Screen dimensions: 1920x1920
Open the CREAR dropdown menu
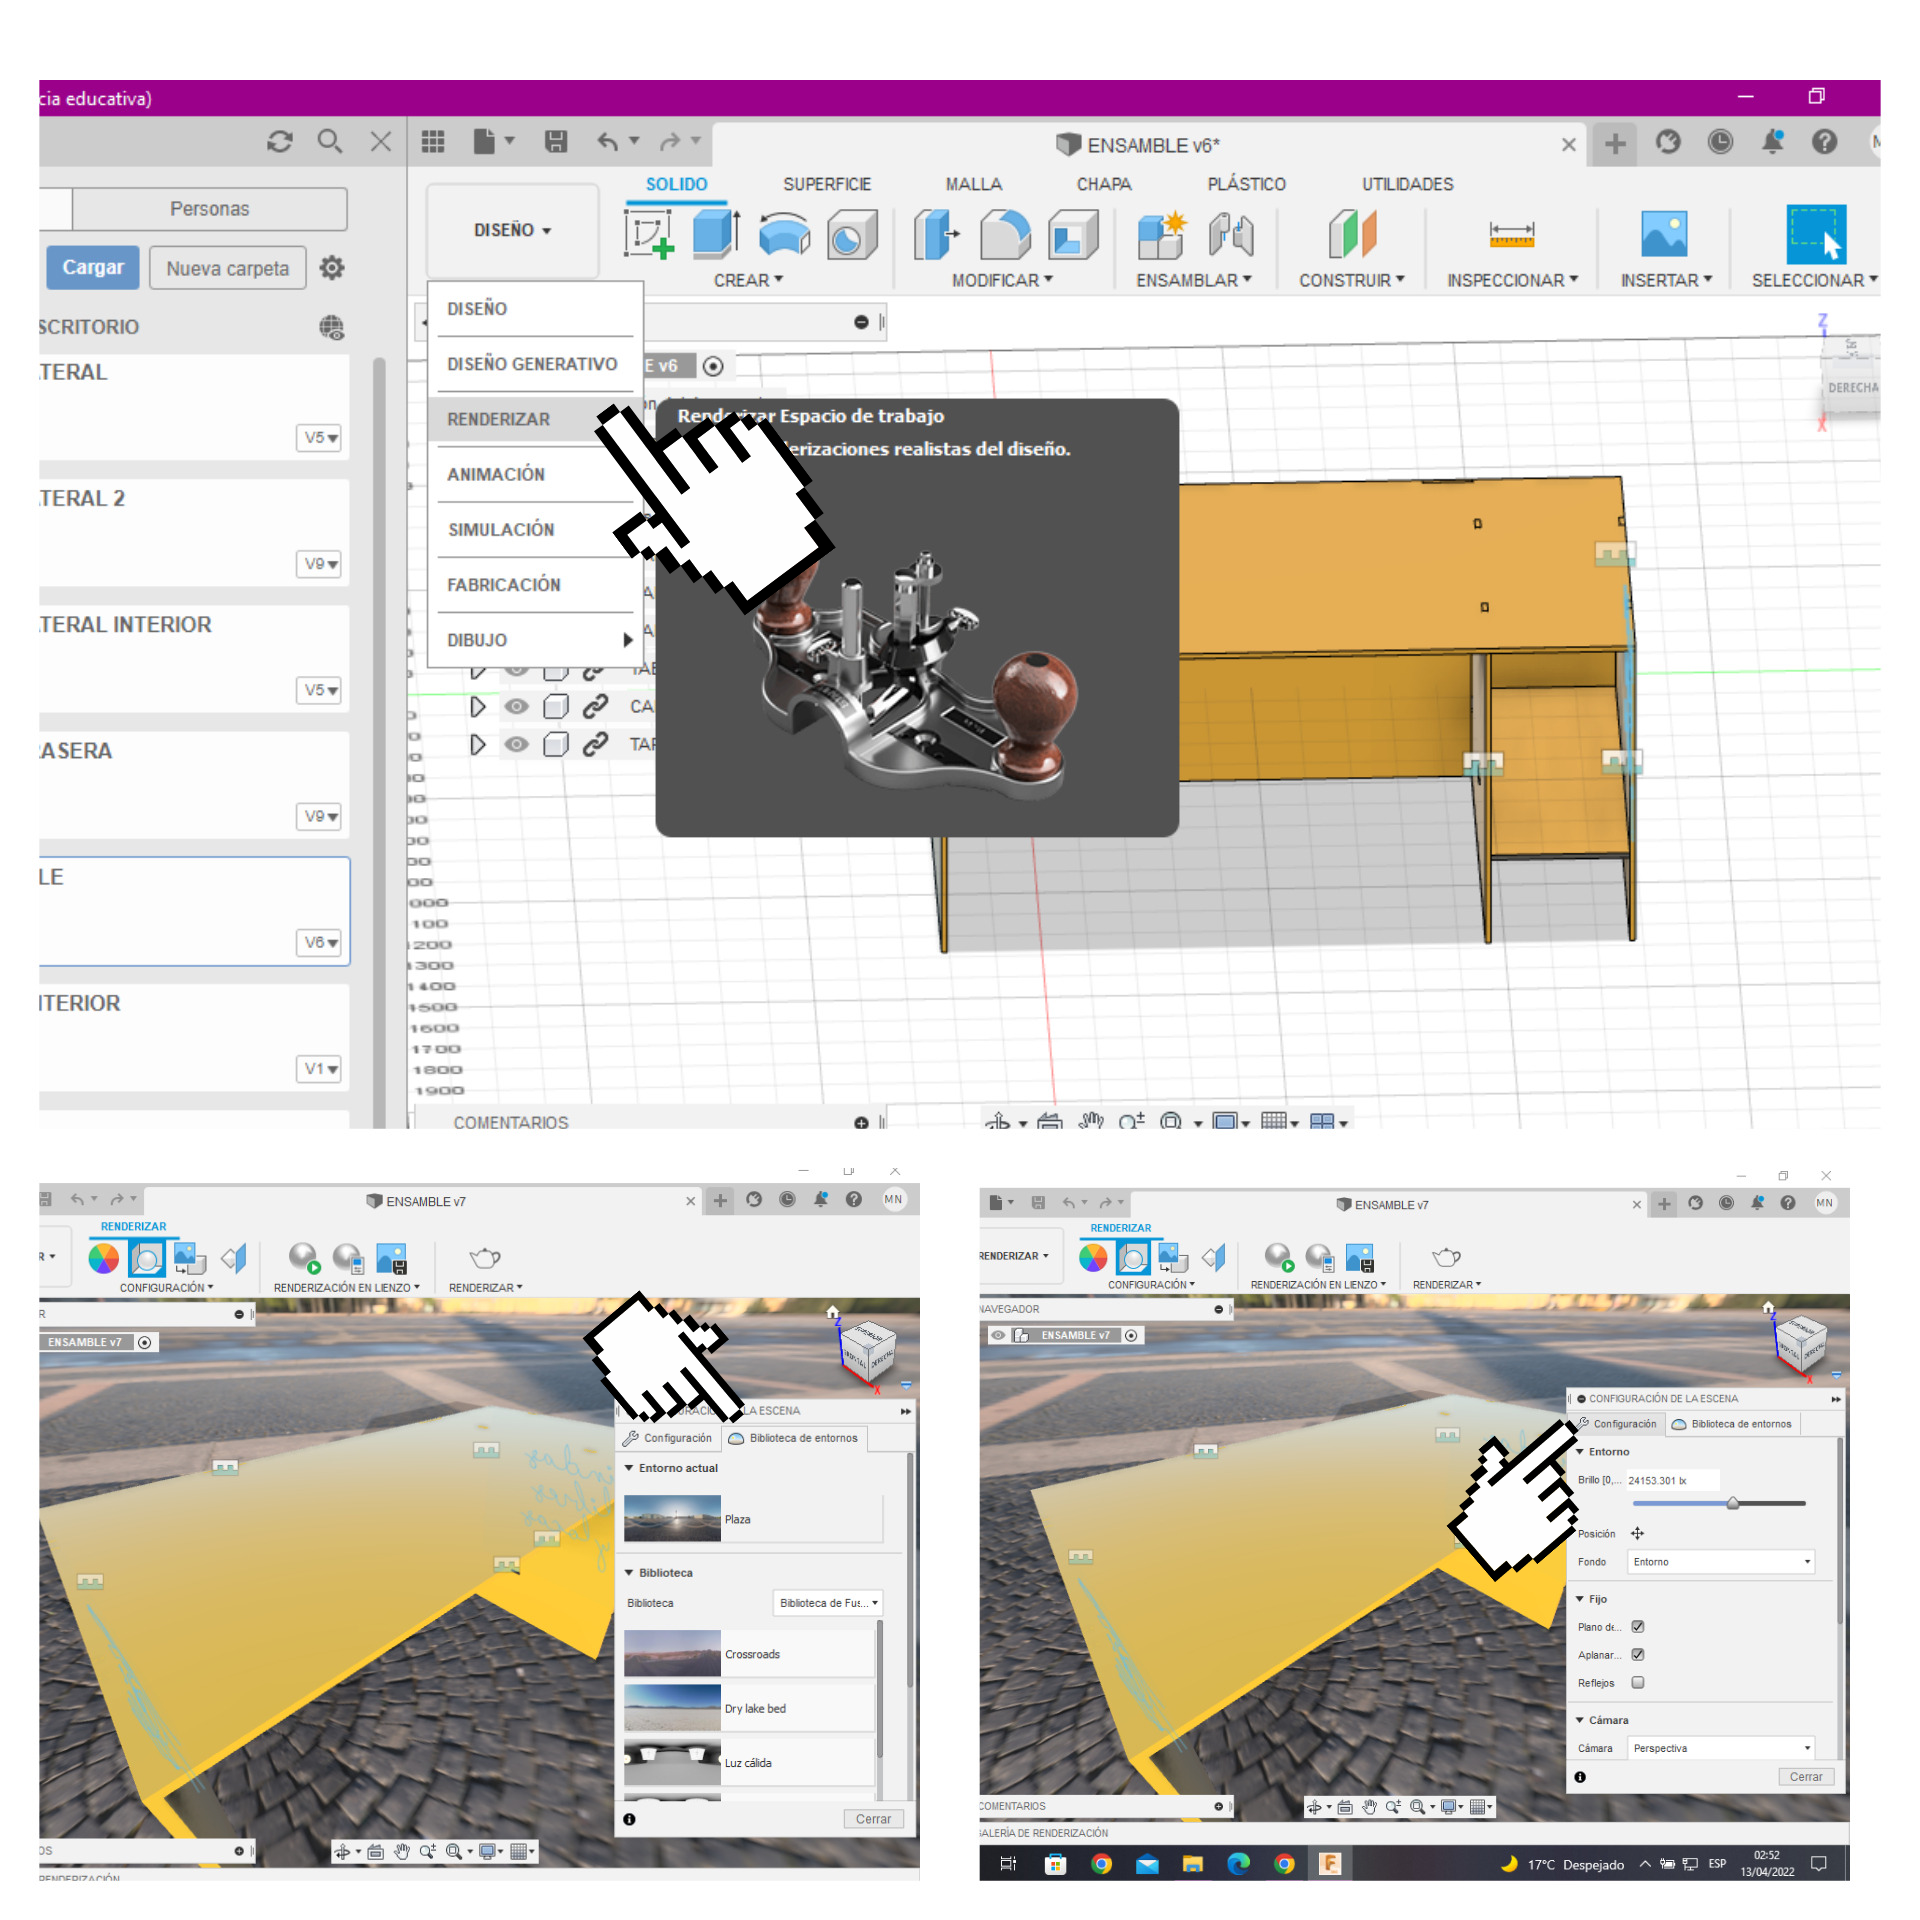tap(748, 280)
